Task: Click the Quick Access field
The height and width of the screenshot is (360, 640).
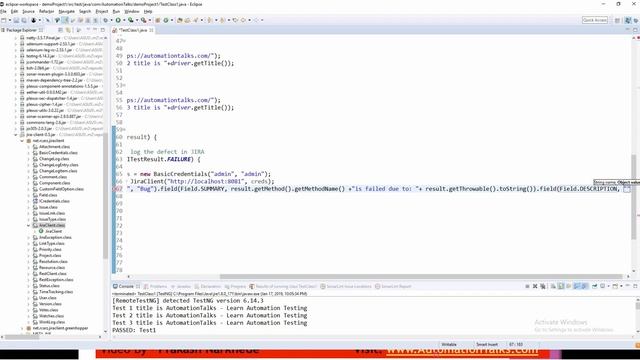Action: [x=595, y=20]
